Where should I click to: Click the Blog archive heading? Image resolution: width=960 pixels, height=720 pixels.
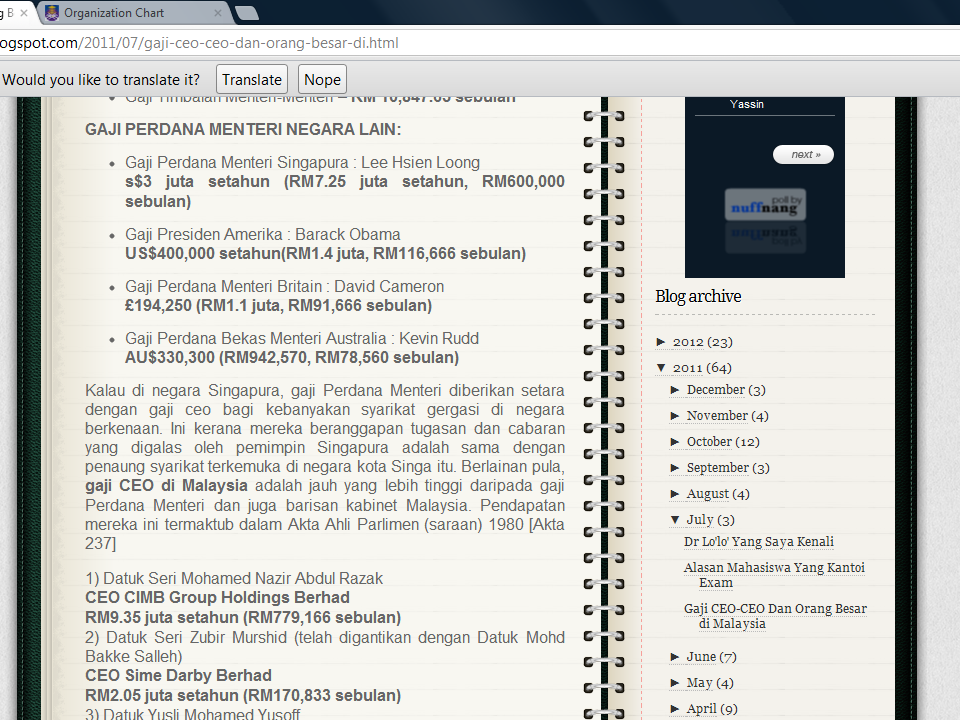tap(698, 296)
